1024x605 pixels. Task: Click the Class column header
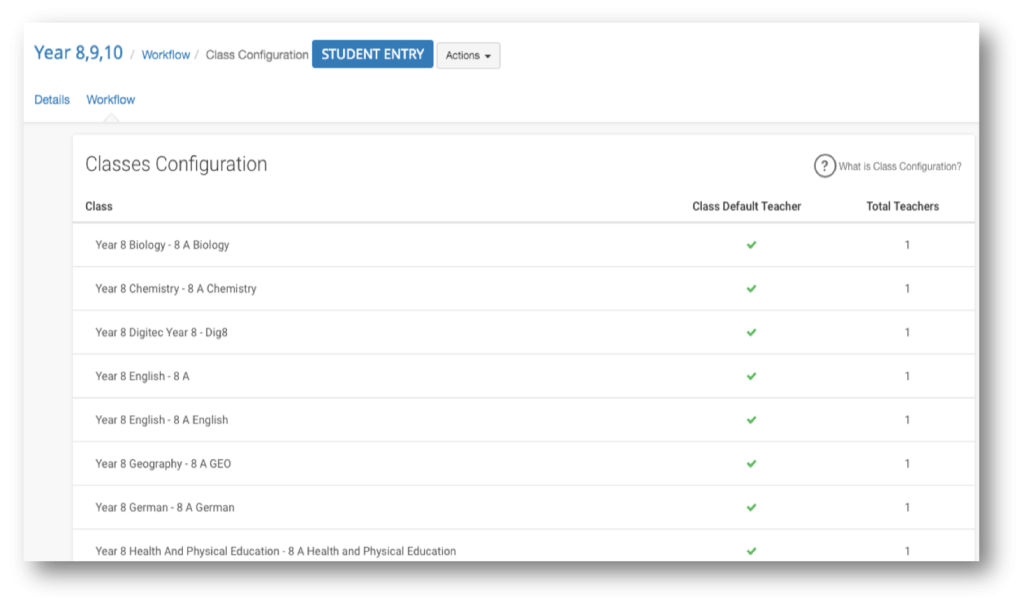coord(99,206)
